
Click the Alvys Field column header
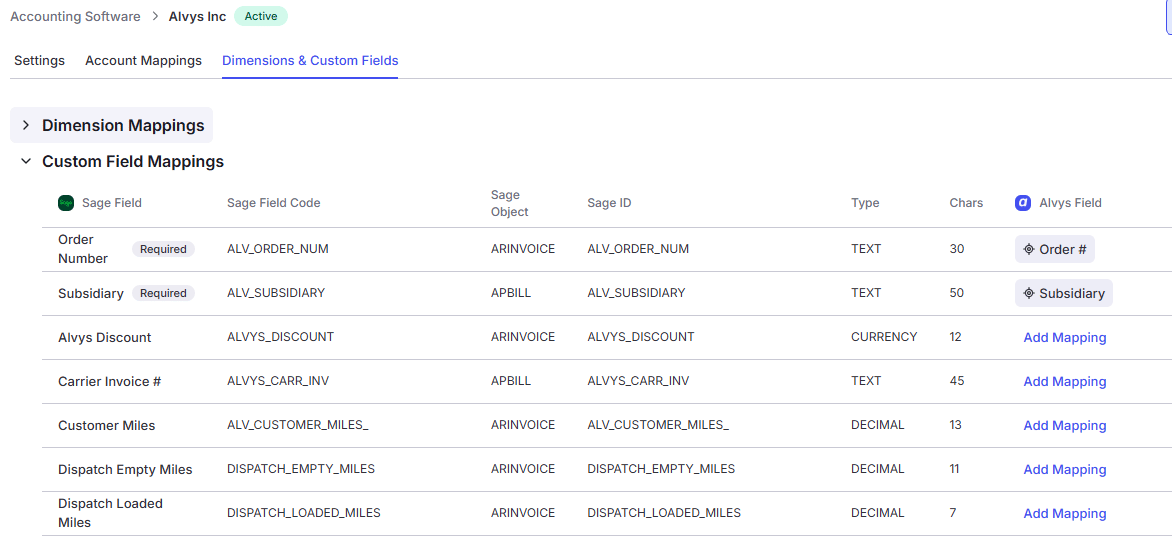pos(1070,203)
